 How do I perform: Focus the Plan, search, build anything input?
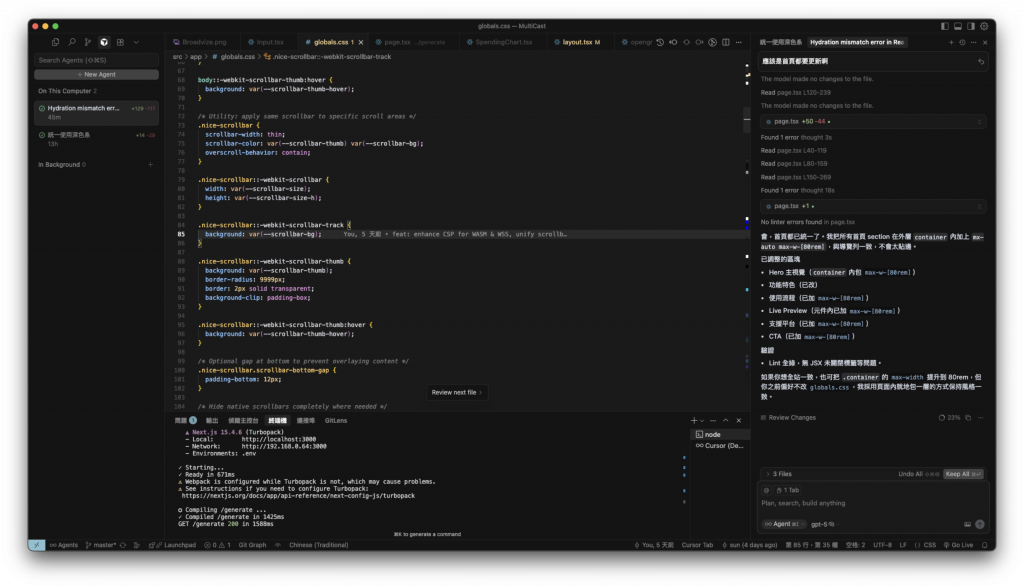tap(872, 503)
